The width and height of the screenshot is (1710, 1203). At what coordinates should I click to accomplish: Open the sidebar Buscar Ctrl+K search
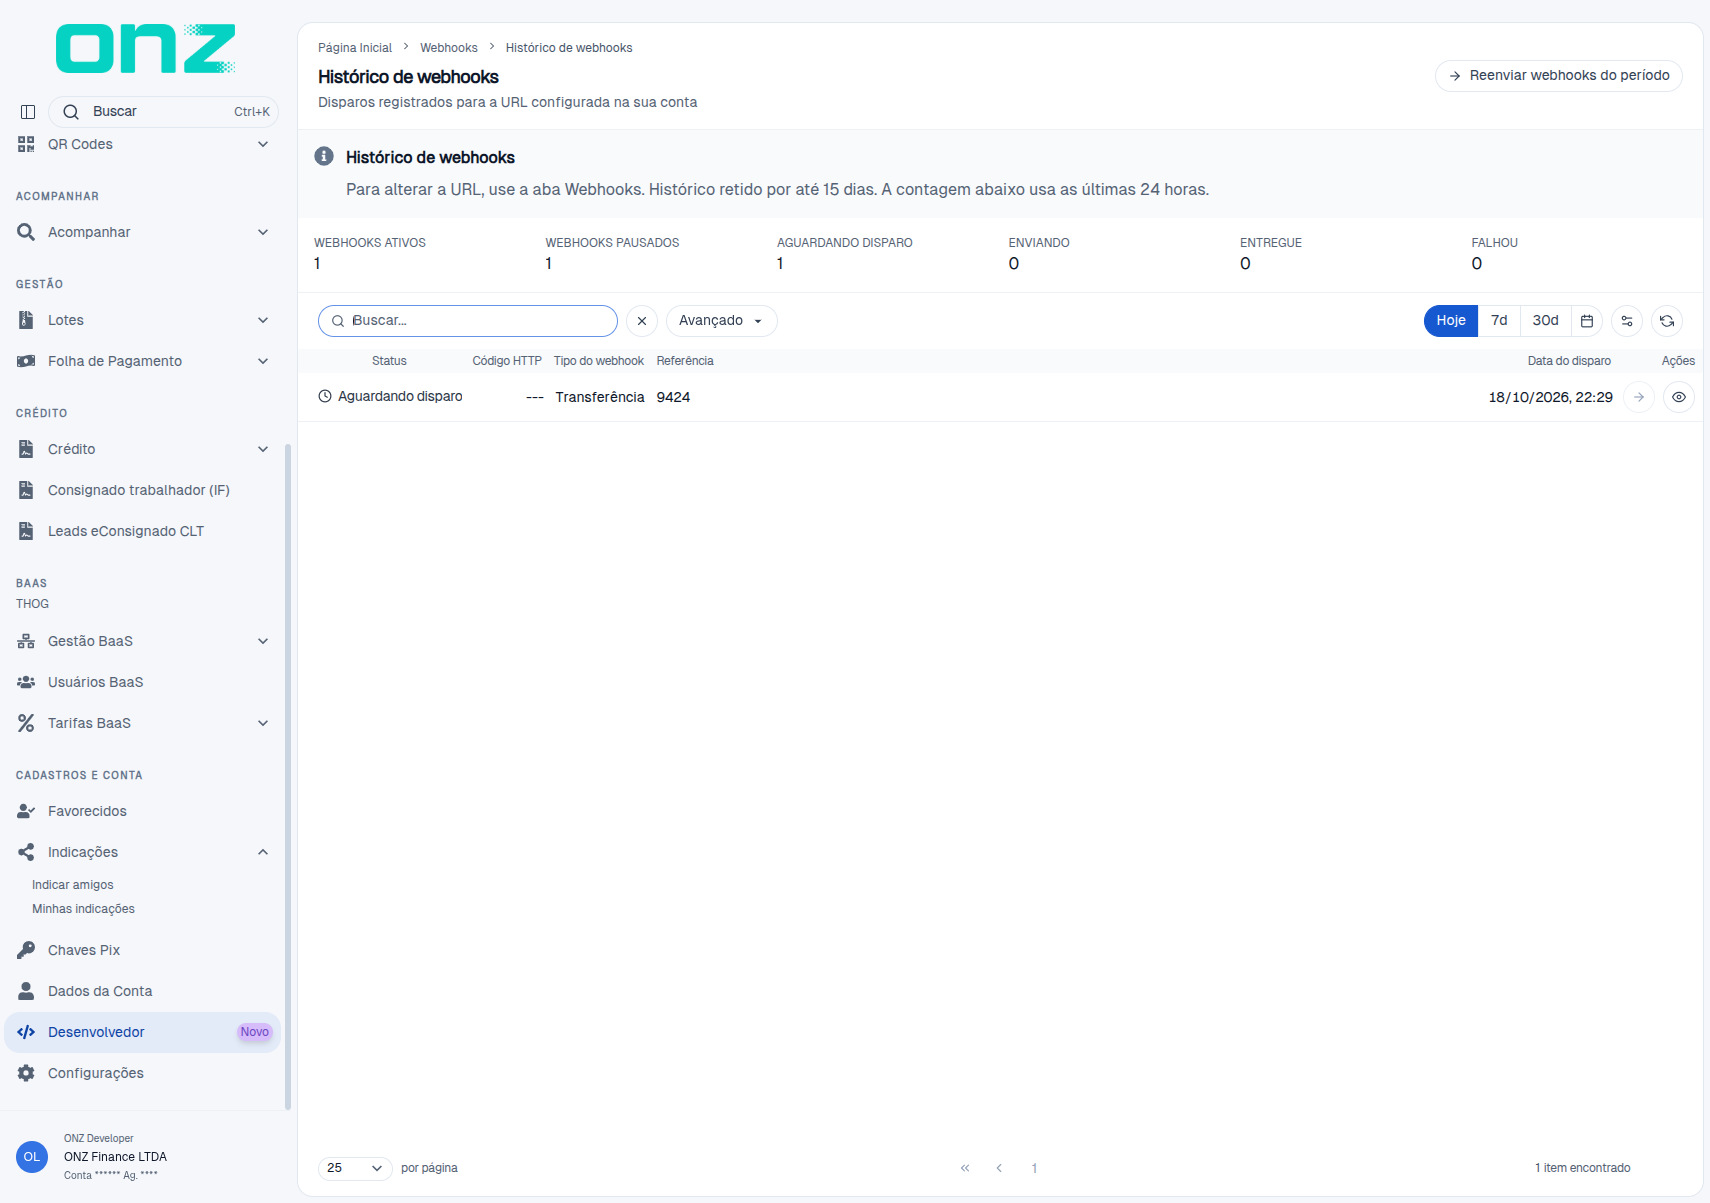163,112
